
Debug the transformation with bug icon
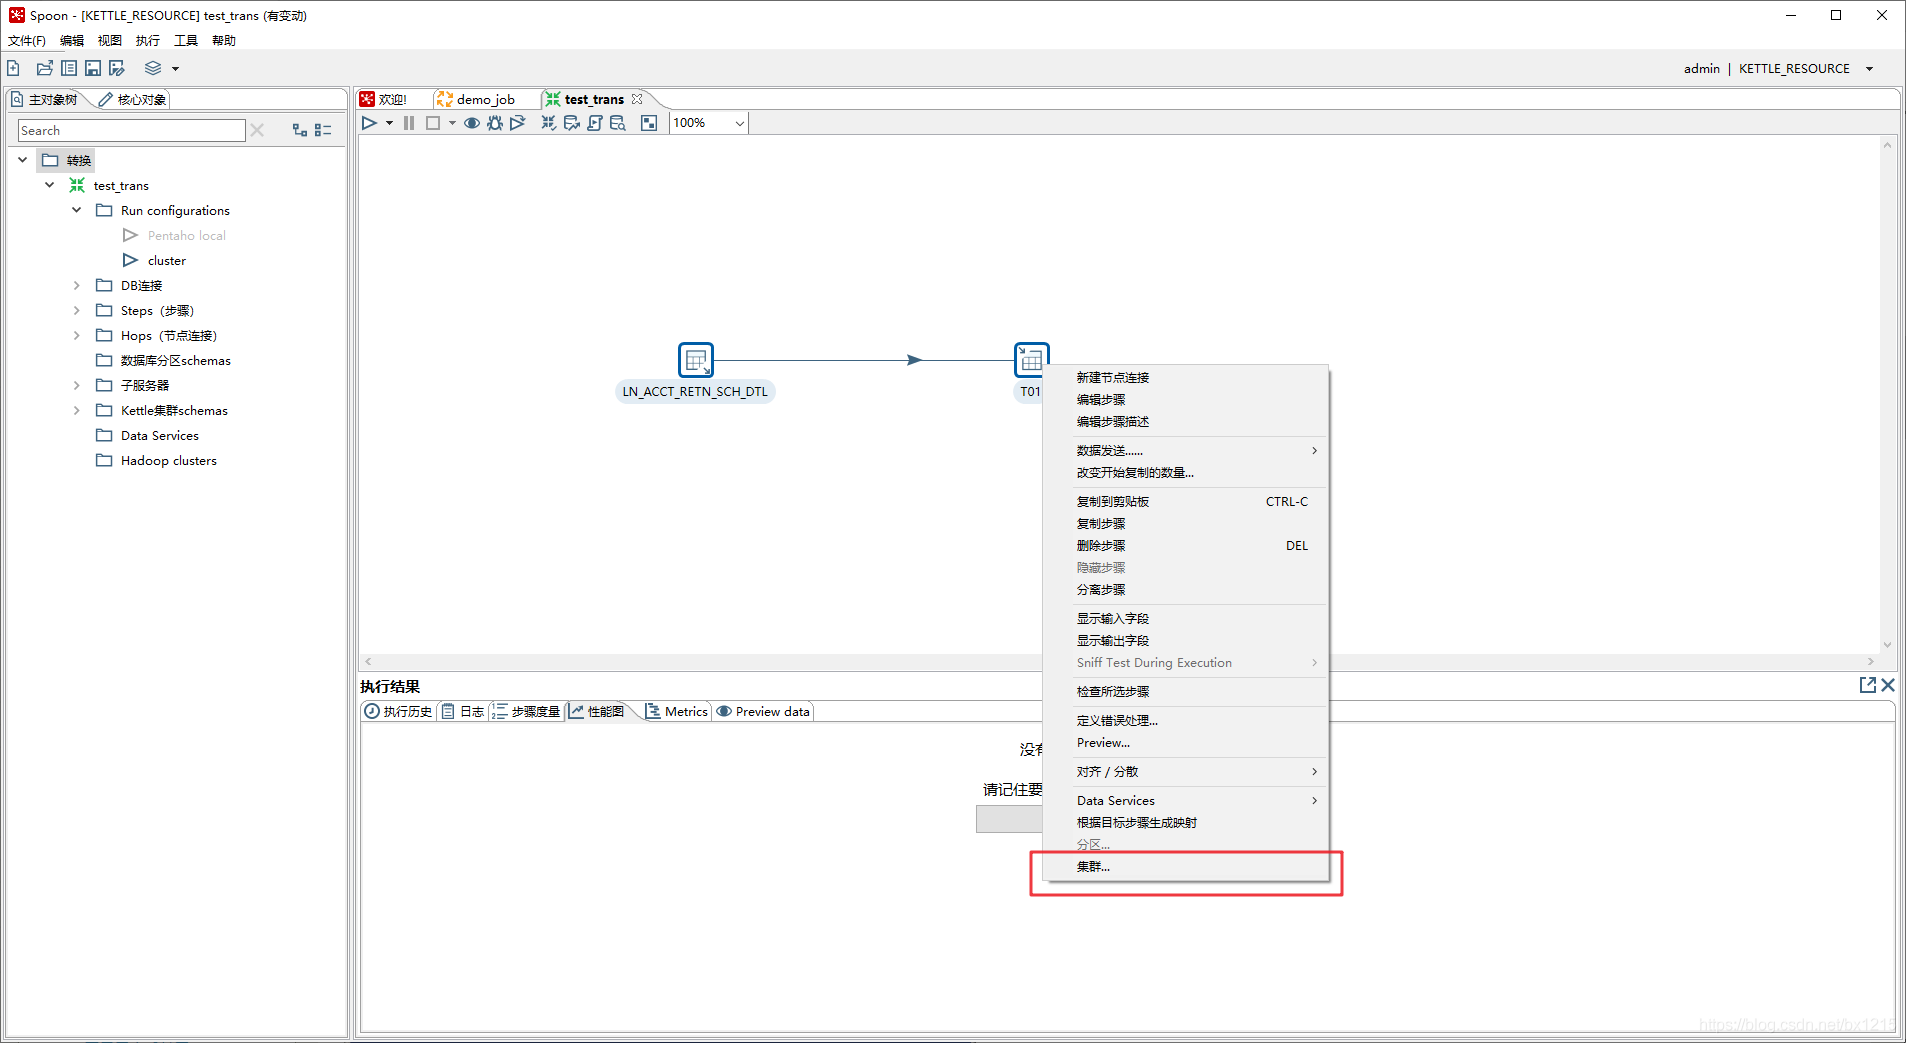(495, 123)
